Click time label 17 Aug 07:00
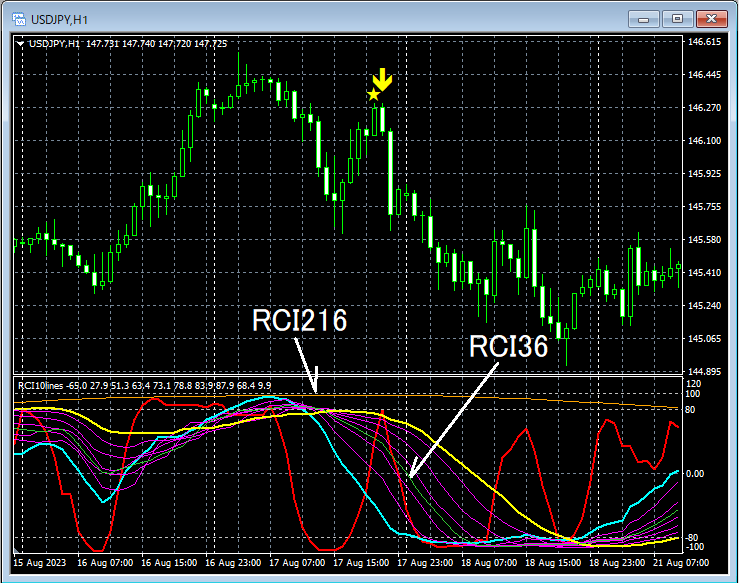This screenshot has height=583, width=740. 297,563
